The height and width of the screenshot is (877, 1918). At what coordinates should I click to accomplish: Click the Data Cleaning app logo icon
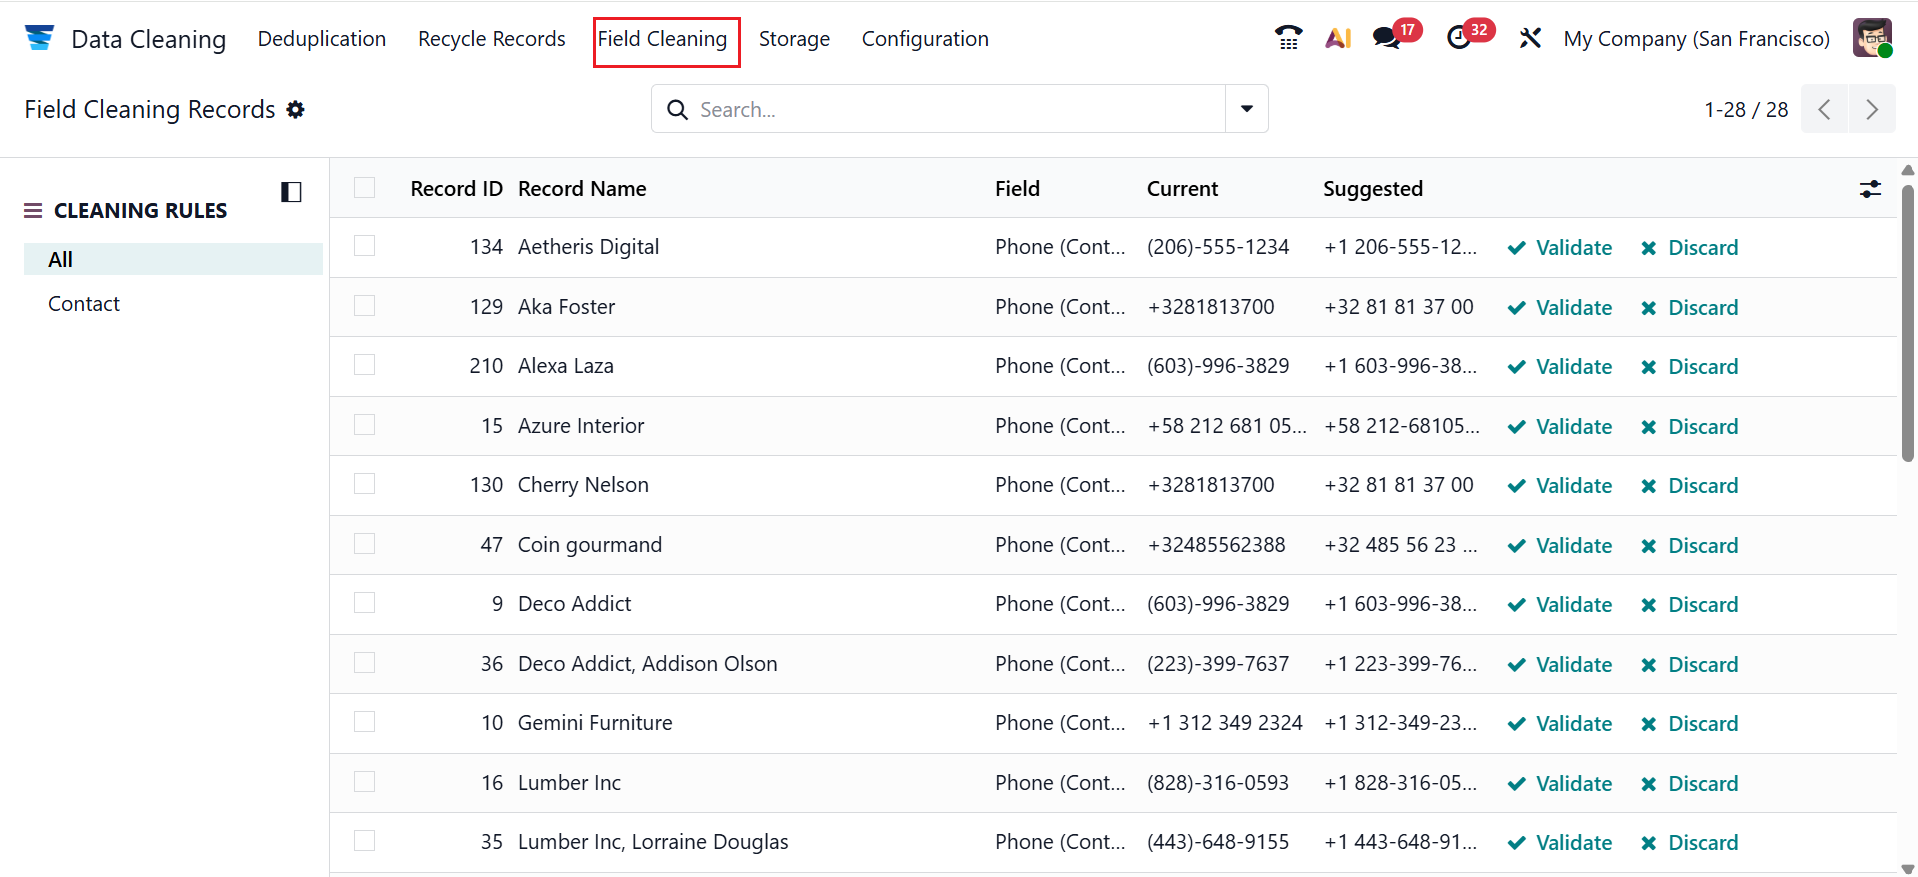click(39, 38)
